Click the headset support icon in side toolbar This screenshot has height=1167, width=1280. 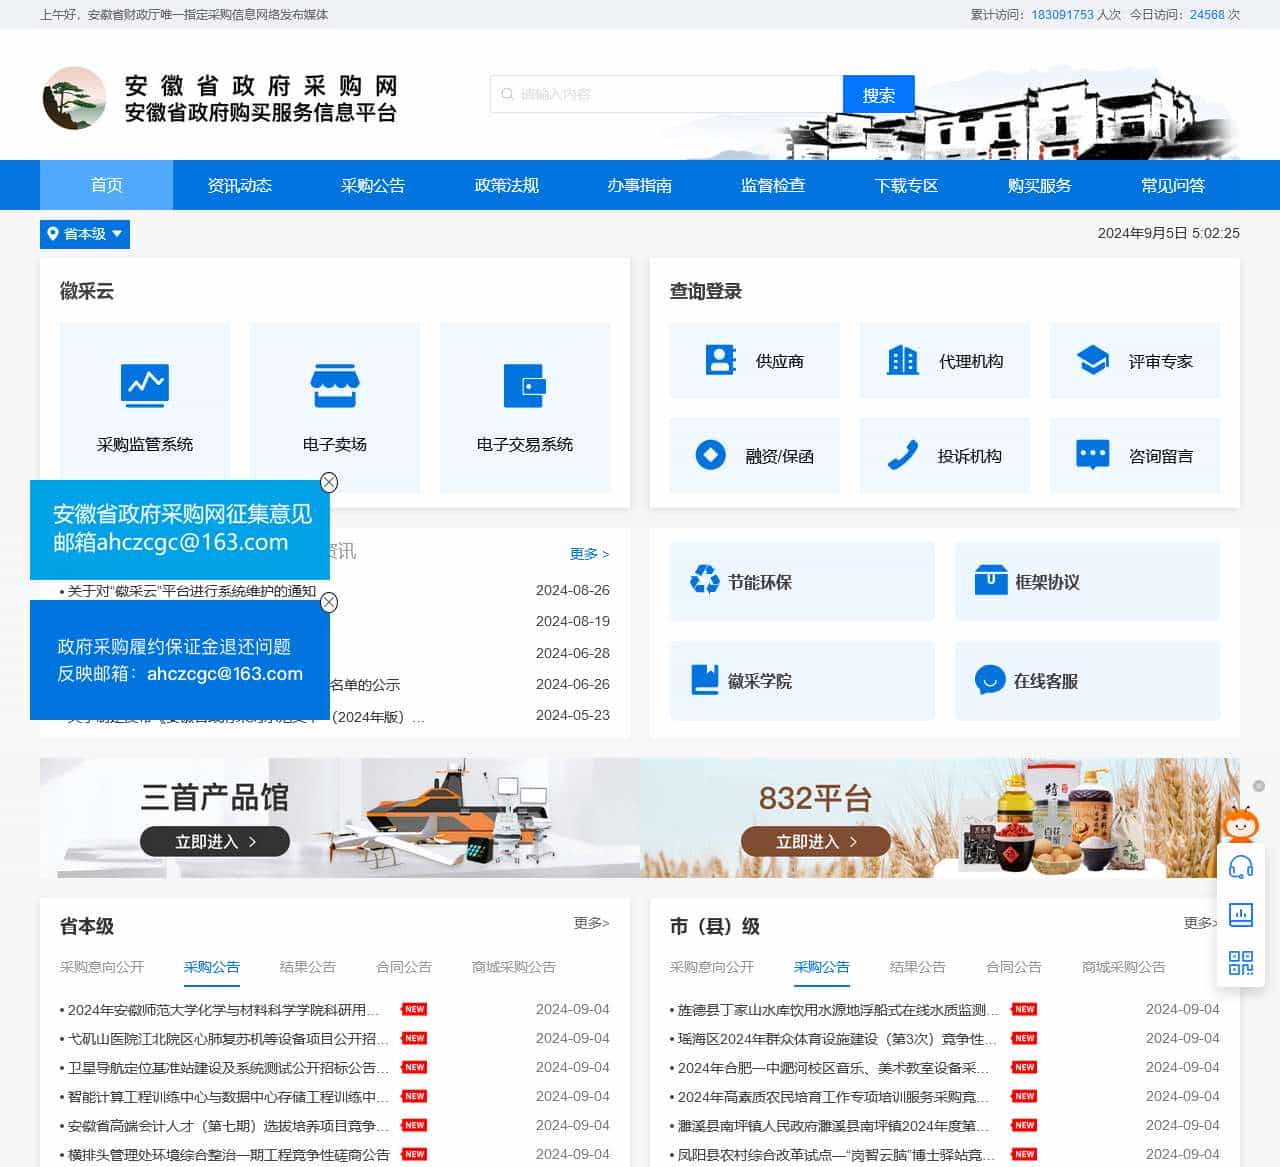[x=1241, y=866]
